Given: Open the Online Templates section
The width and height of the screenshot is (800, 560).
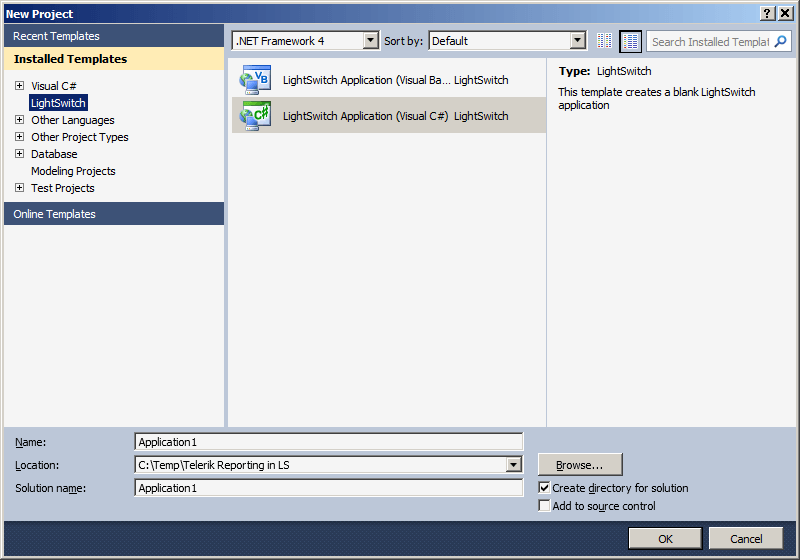Looking at the screenshot, I should pos(114,214).
